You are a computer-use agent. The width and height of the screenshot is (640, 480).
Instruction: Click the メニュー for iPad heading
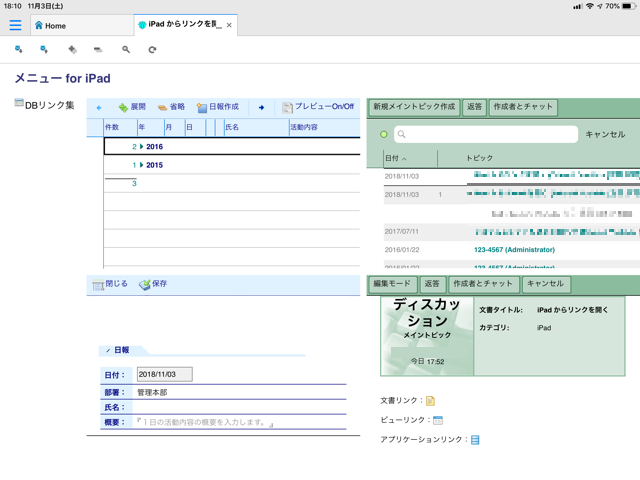pyautogui.click(x=63, y=78)
